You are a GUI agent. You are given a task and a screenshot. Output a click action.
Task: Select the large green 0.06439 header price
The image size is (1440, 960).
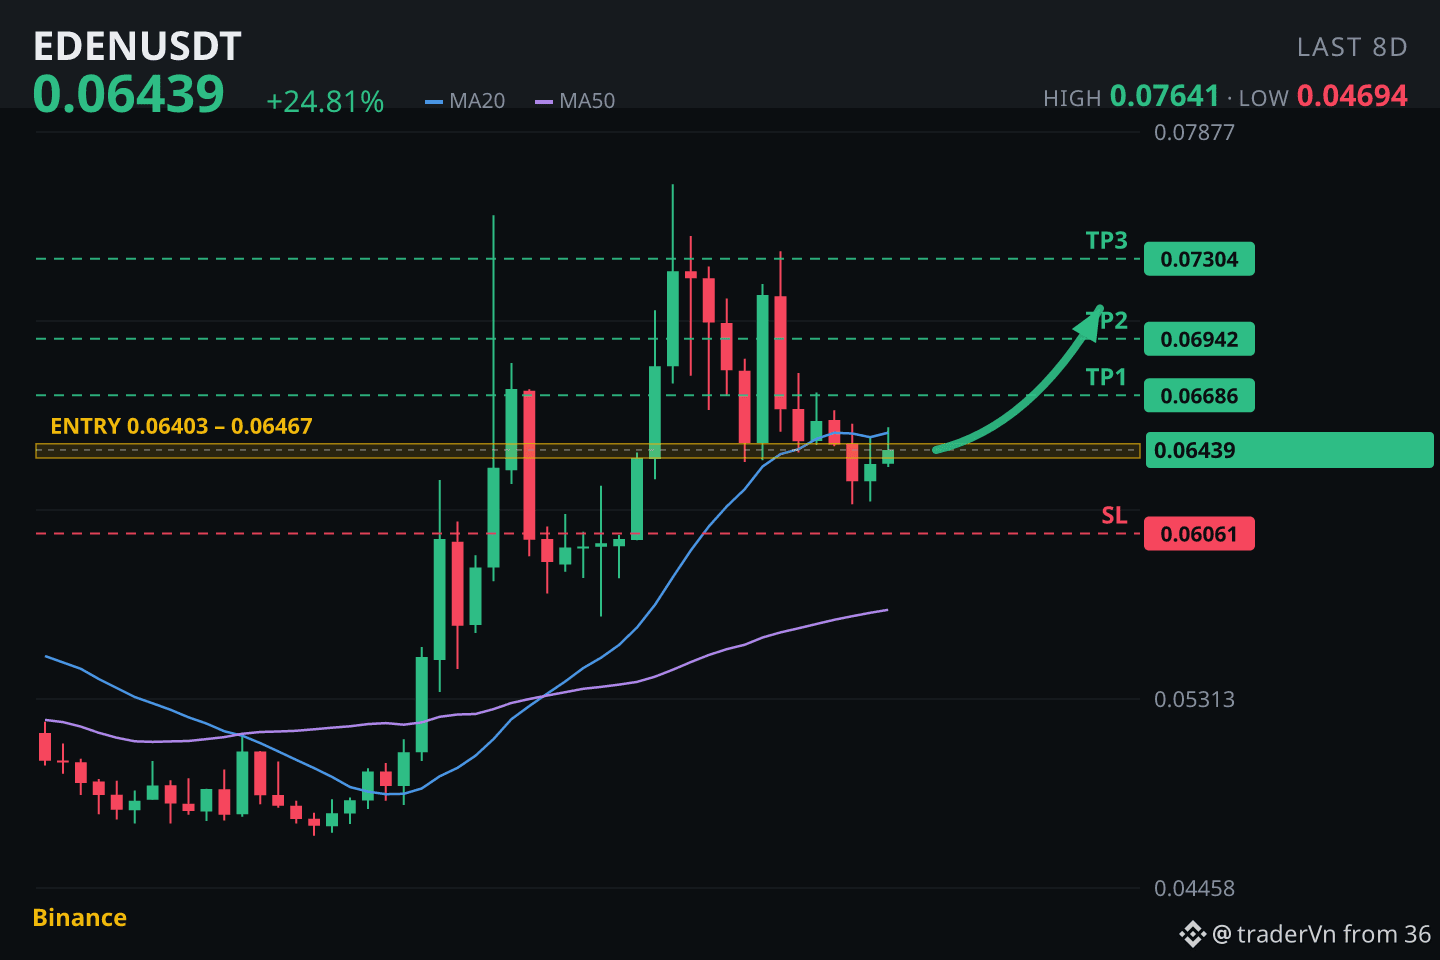click(x=129, y=95)
